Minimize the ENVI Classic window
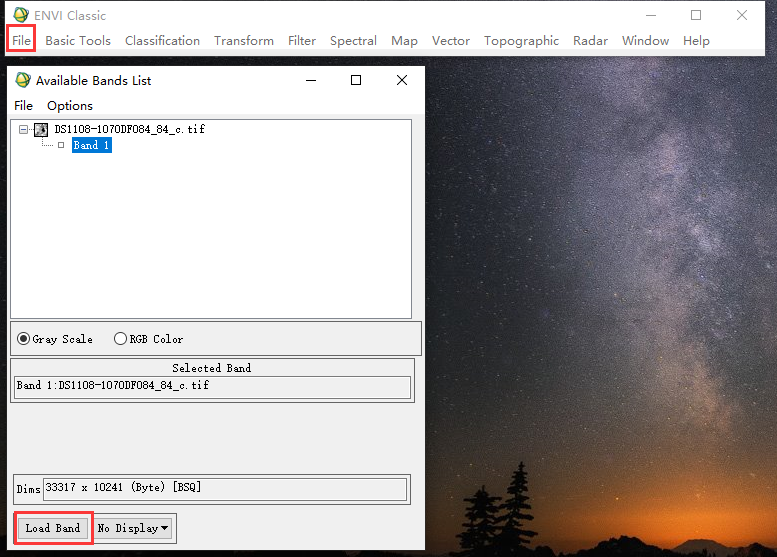The width and height of the screenshot is (777, 557). tap(650, 15)
